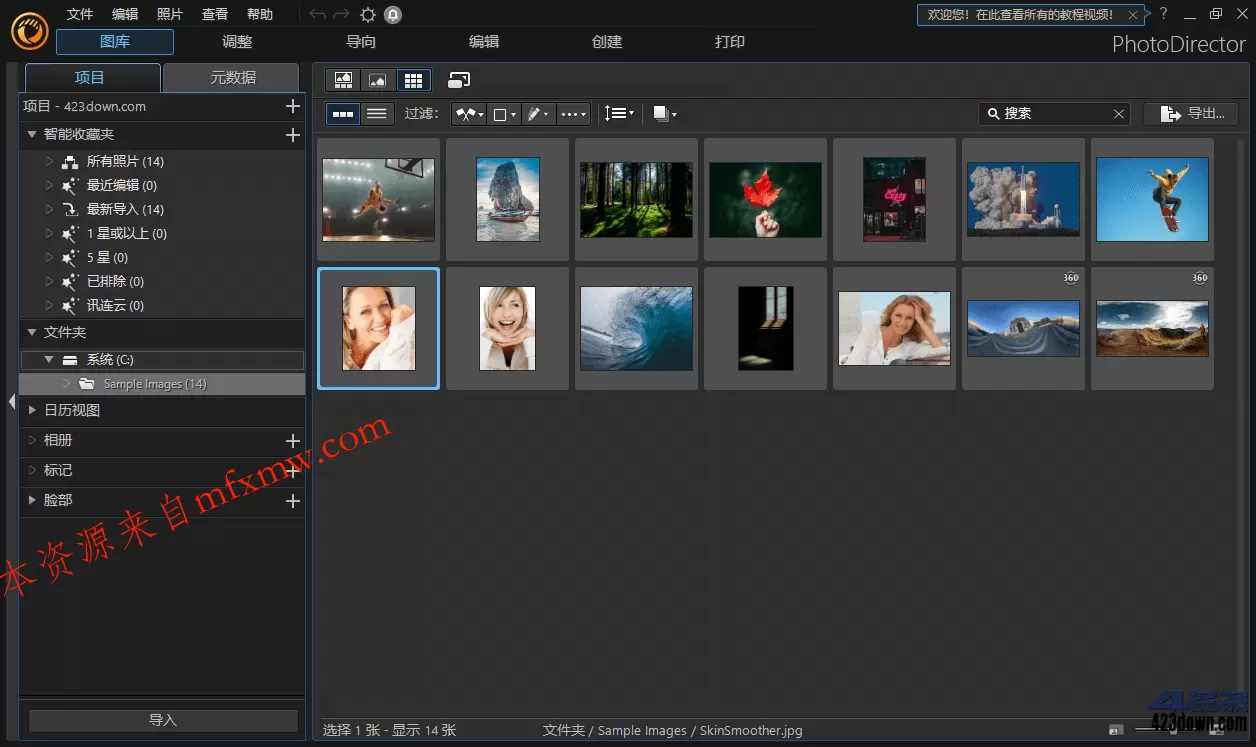Collapse the 智能收藏夹 section
The width and height of the screenshot is (1256, 747).
(x=32, y=135)
